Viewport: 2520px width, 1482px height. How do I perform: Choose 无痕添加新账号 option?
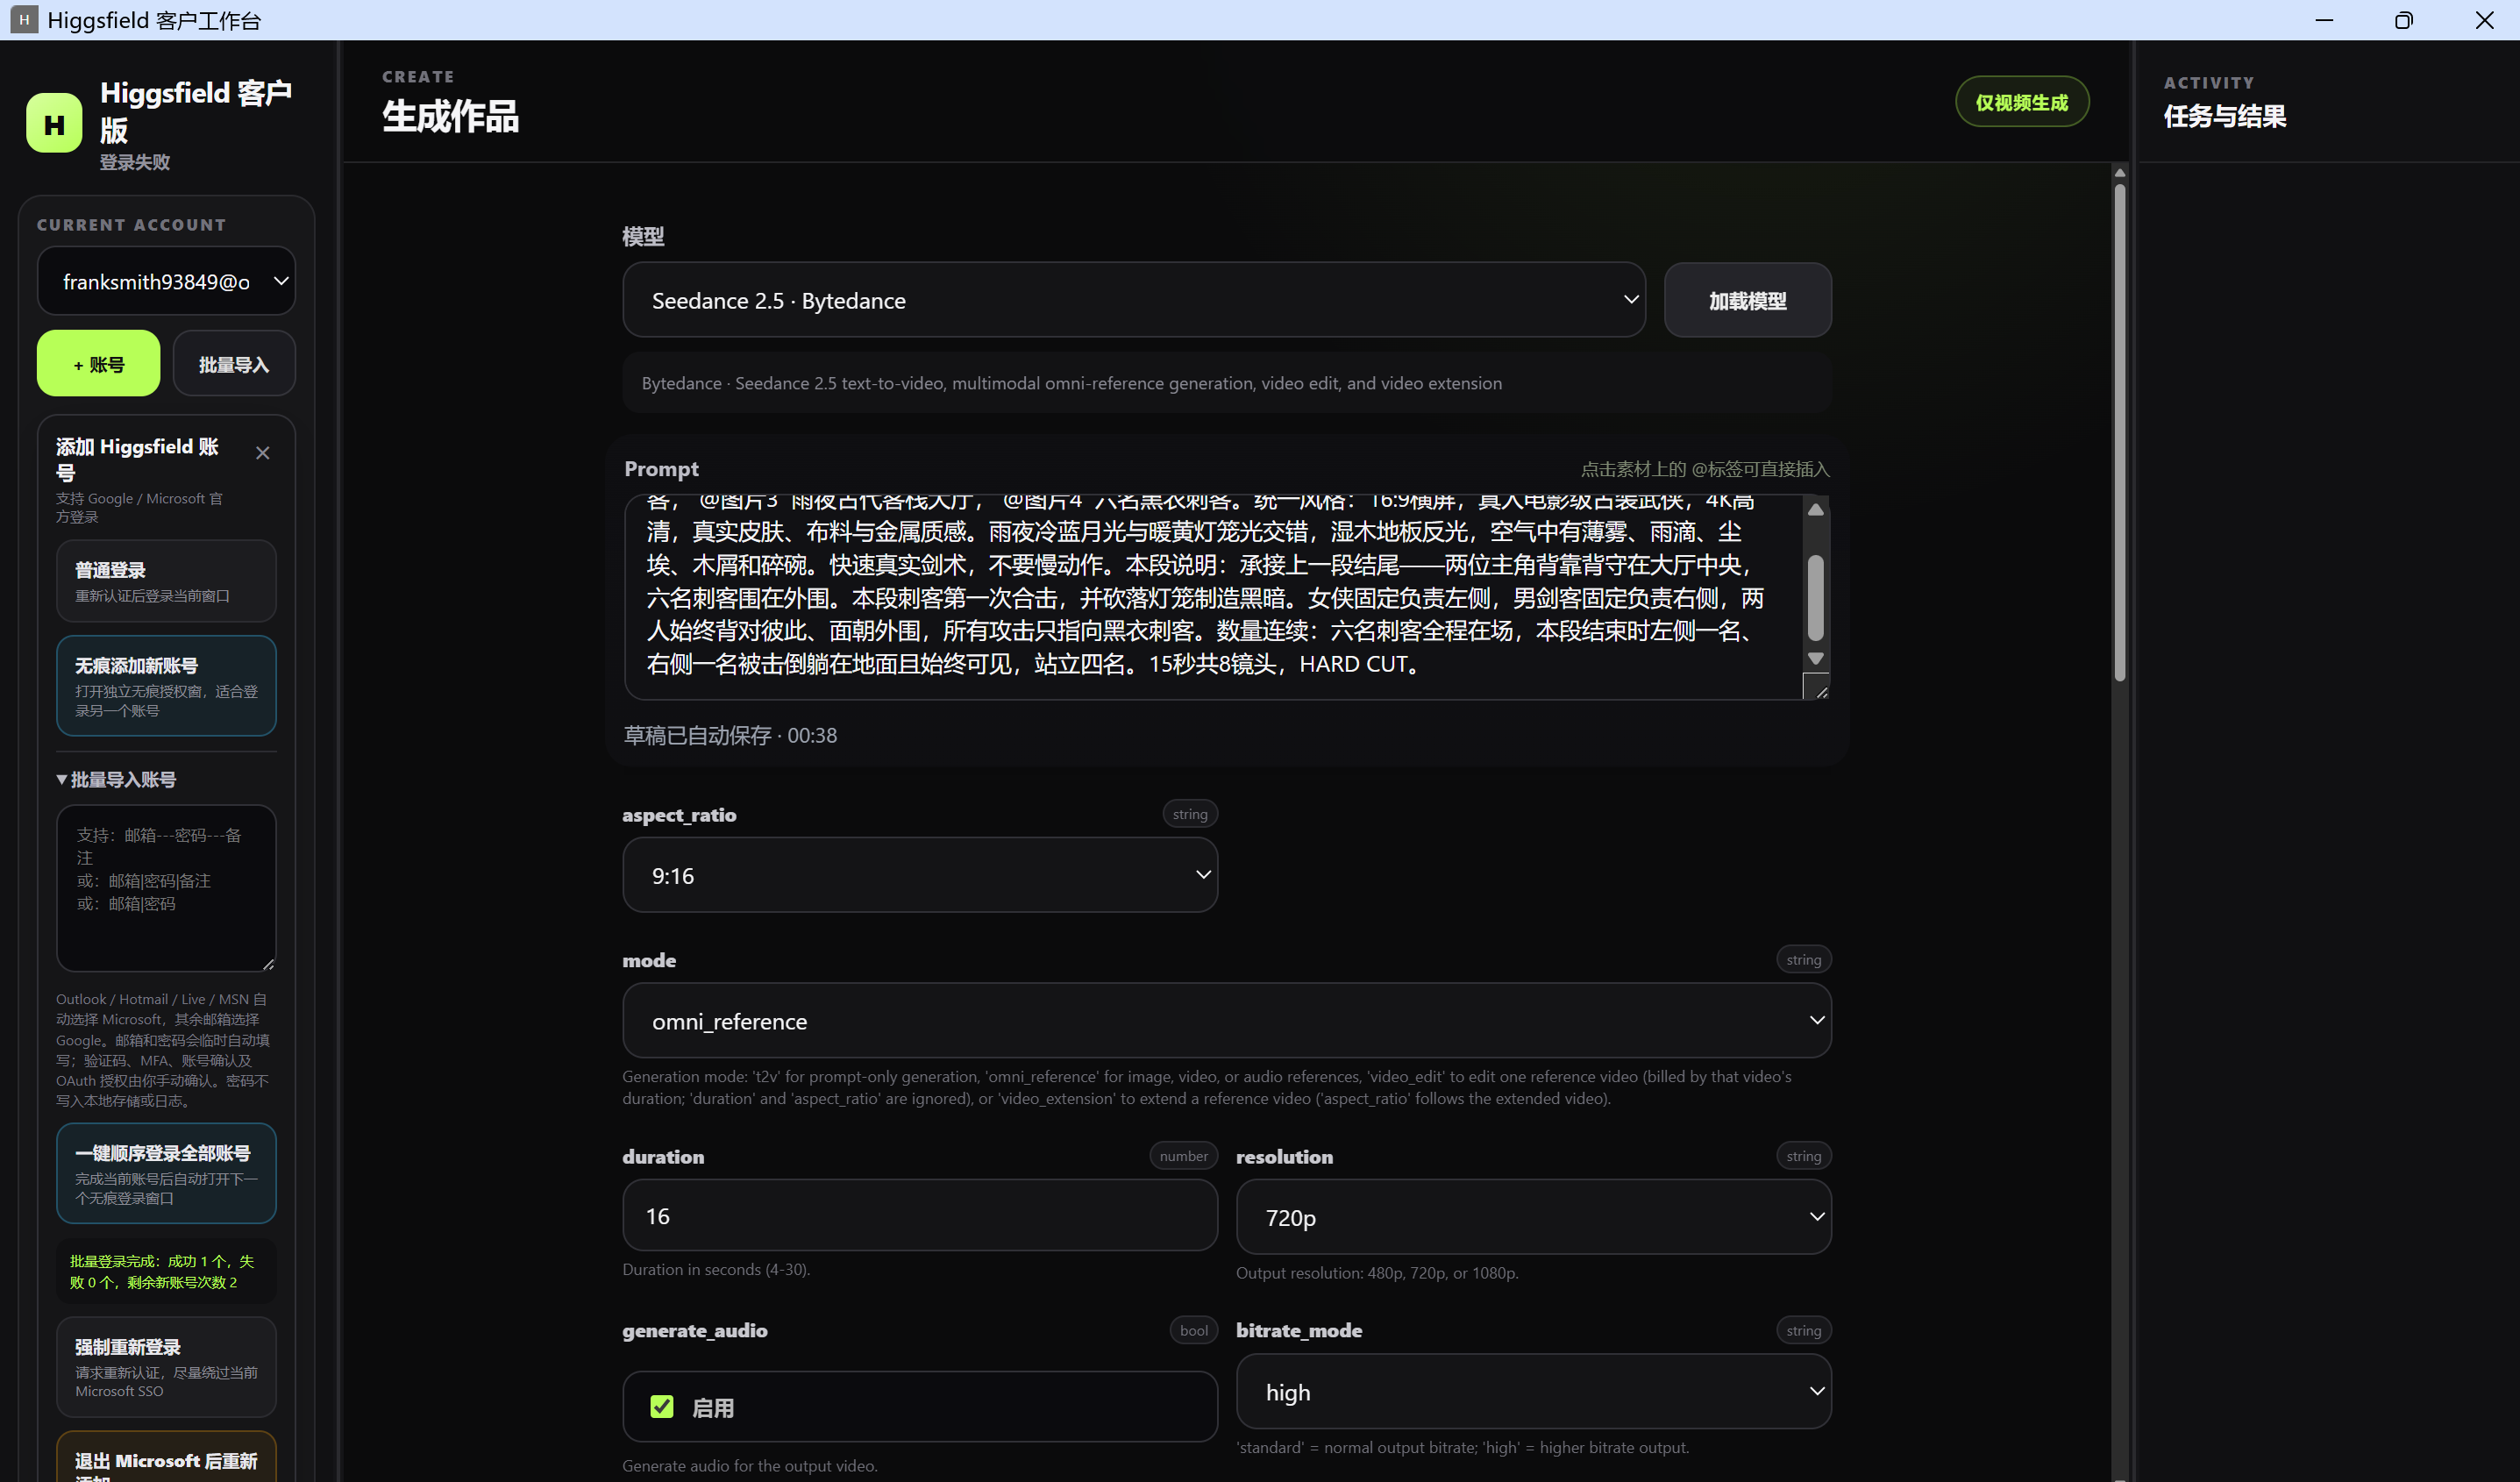click(166, 686)
